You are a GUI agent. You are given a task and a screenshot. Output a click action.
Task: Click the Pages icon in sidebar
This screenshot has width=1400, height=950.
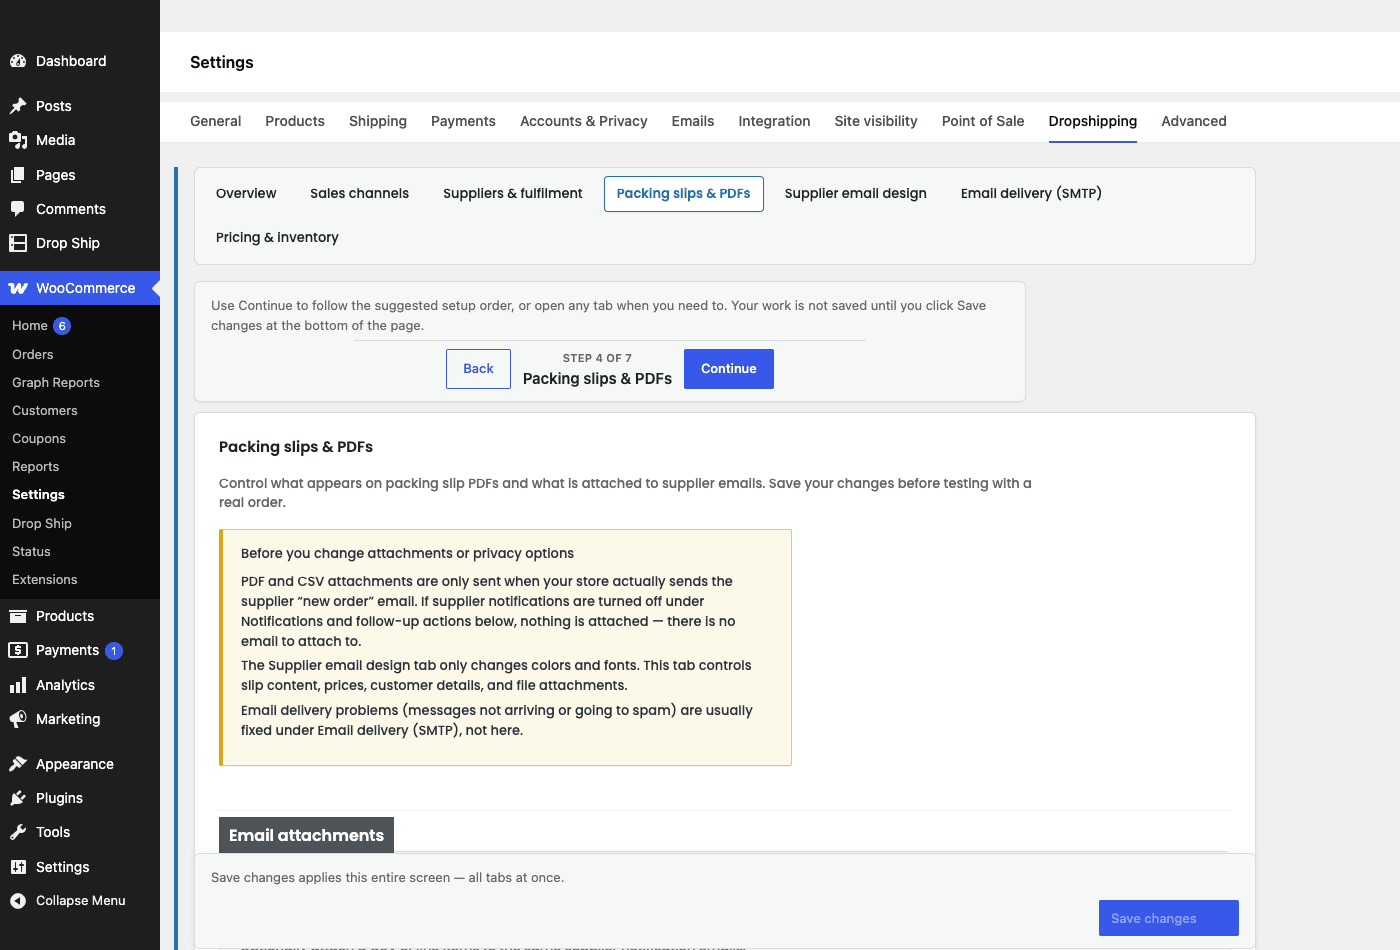pyautogui.click(x=18, y=175)
